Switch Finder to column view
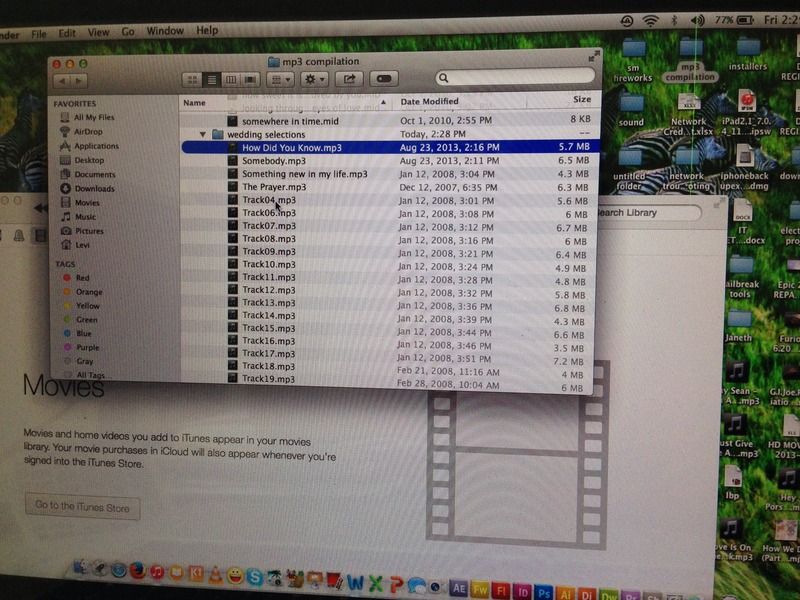The width and height of the screenshot is (800, 600). (231, 78)
